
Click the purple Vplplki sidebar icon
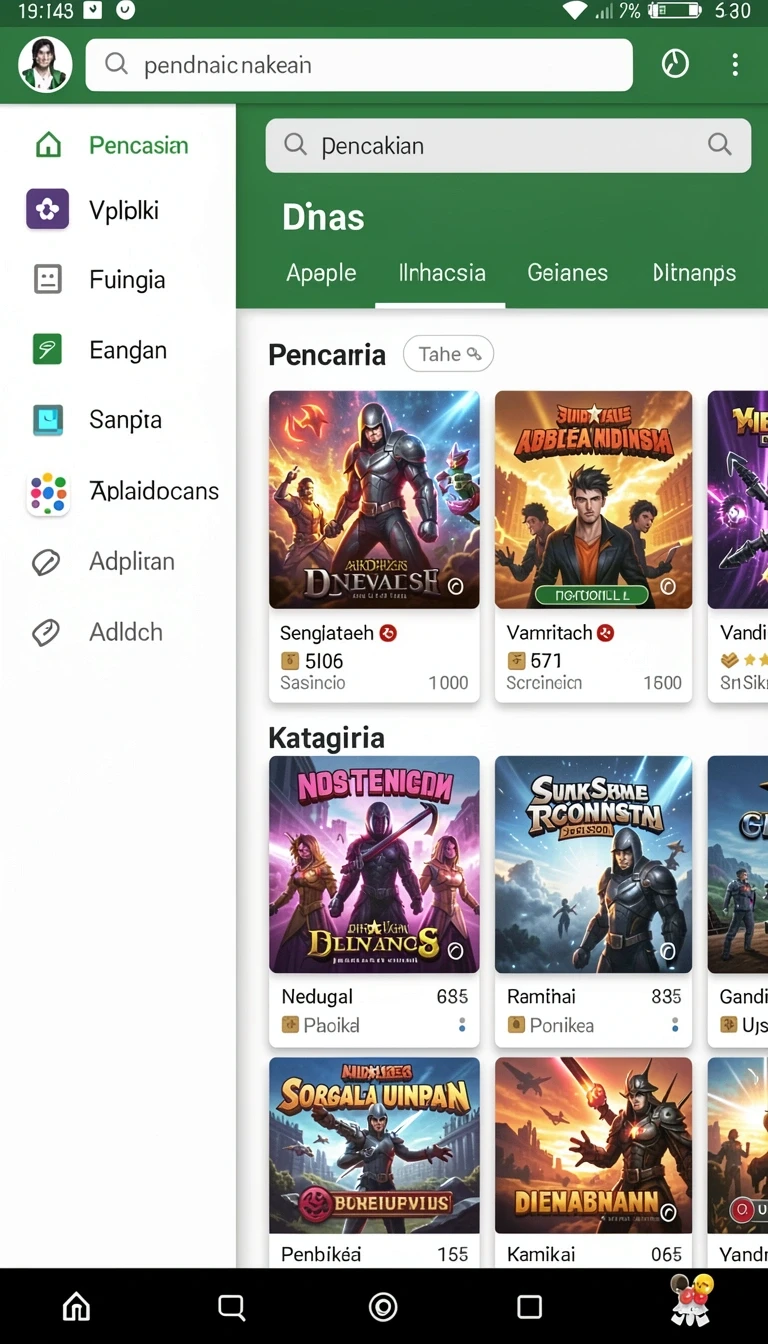[47, 210]
